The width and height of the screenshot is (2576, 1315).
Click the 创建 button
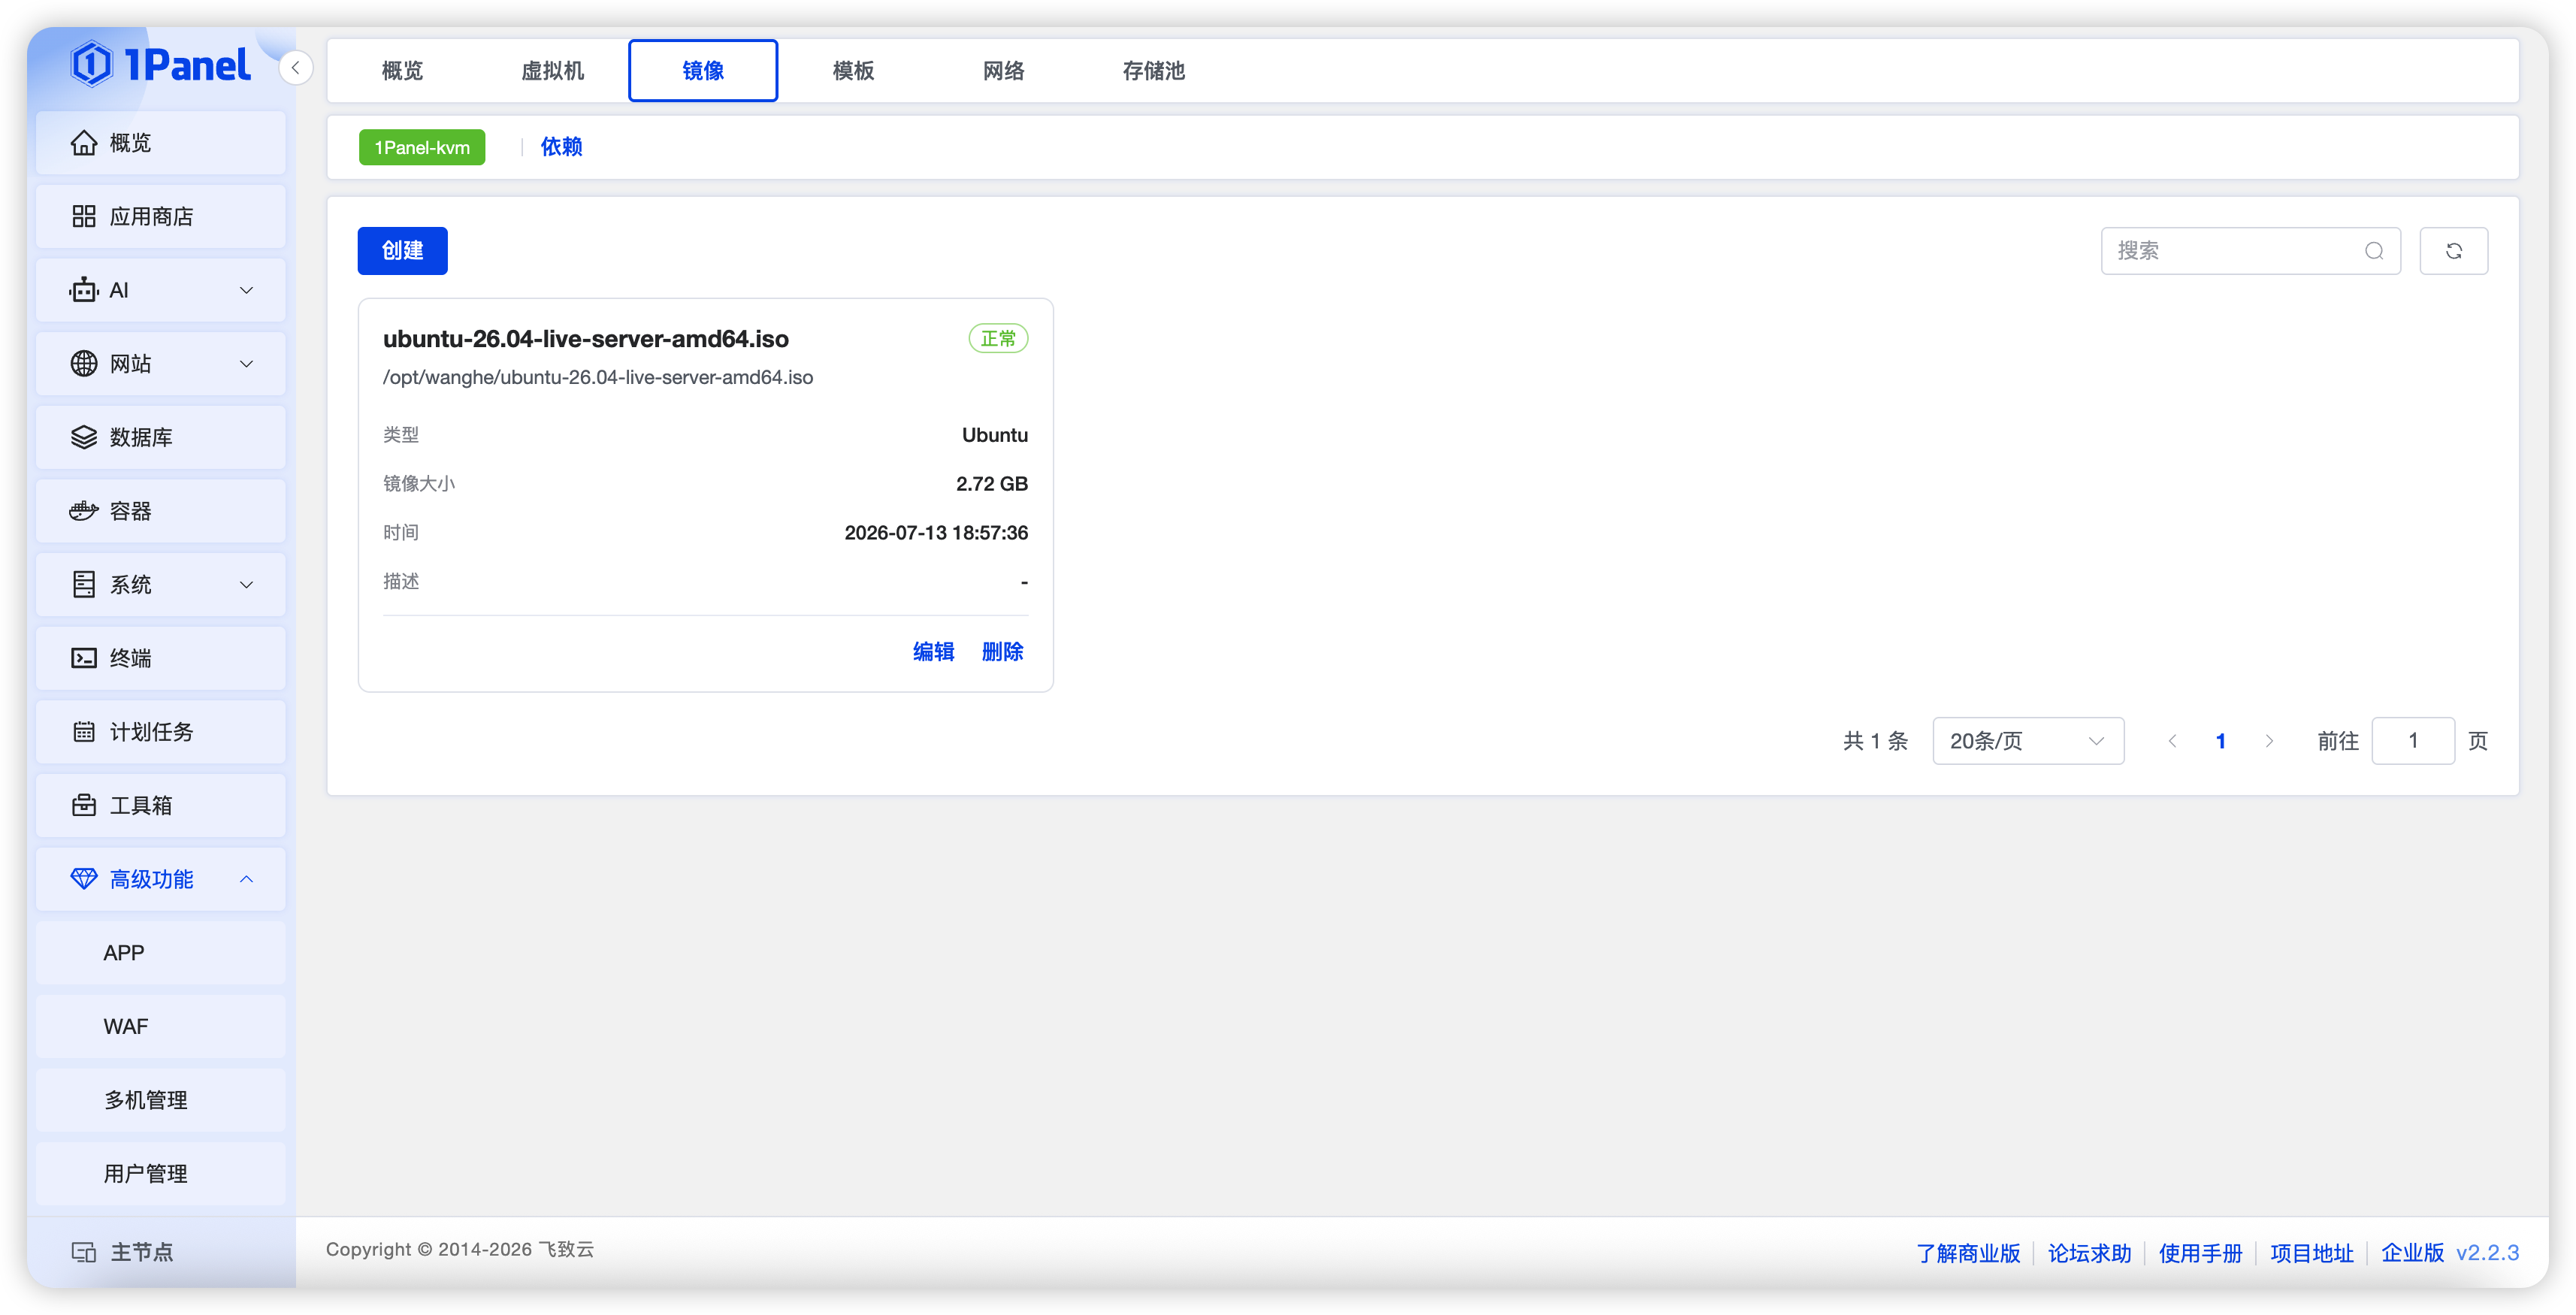point(403,251)
